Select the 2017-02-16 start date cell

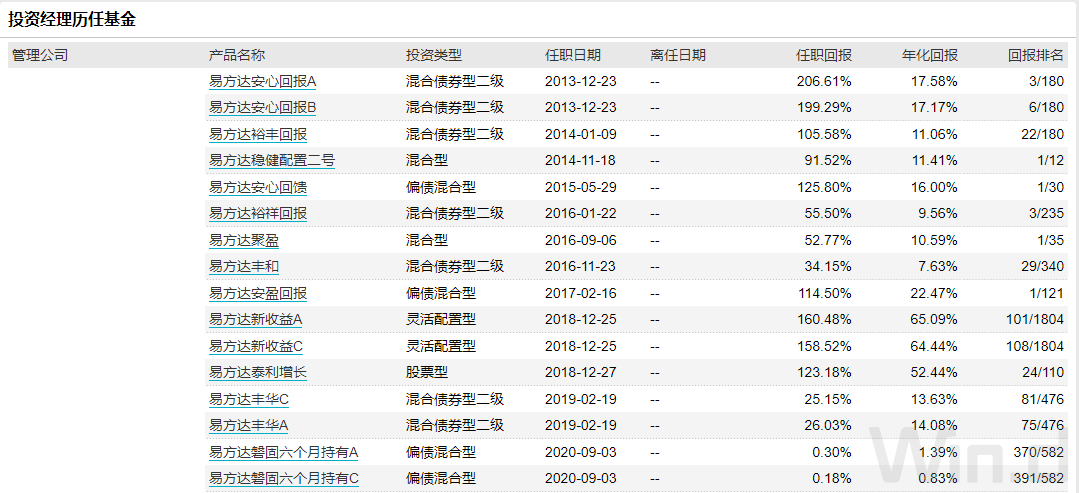pos(581,293)
